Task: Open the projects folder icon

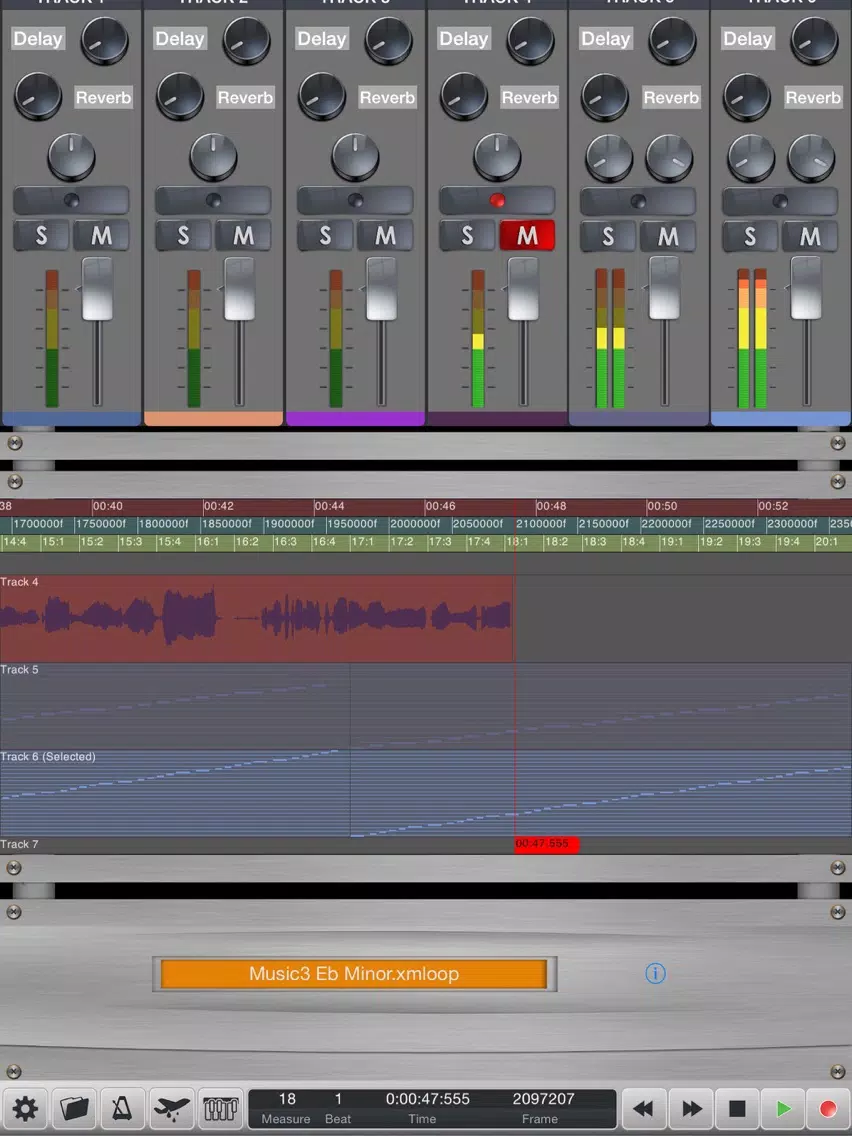Action: coord(74,1108)
